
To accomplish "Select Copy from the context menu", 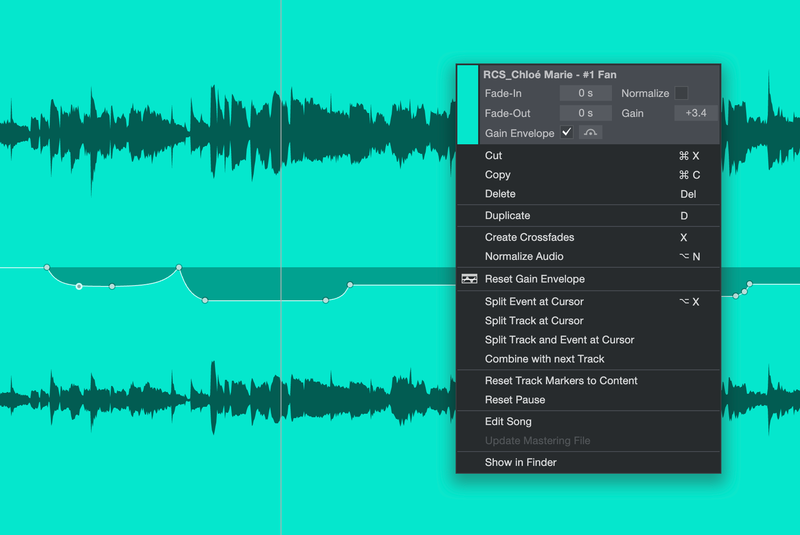I will coord(497,175).
